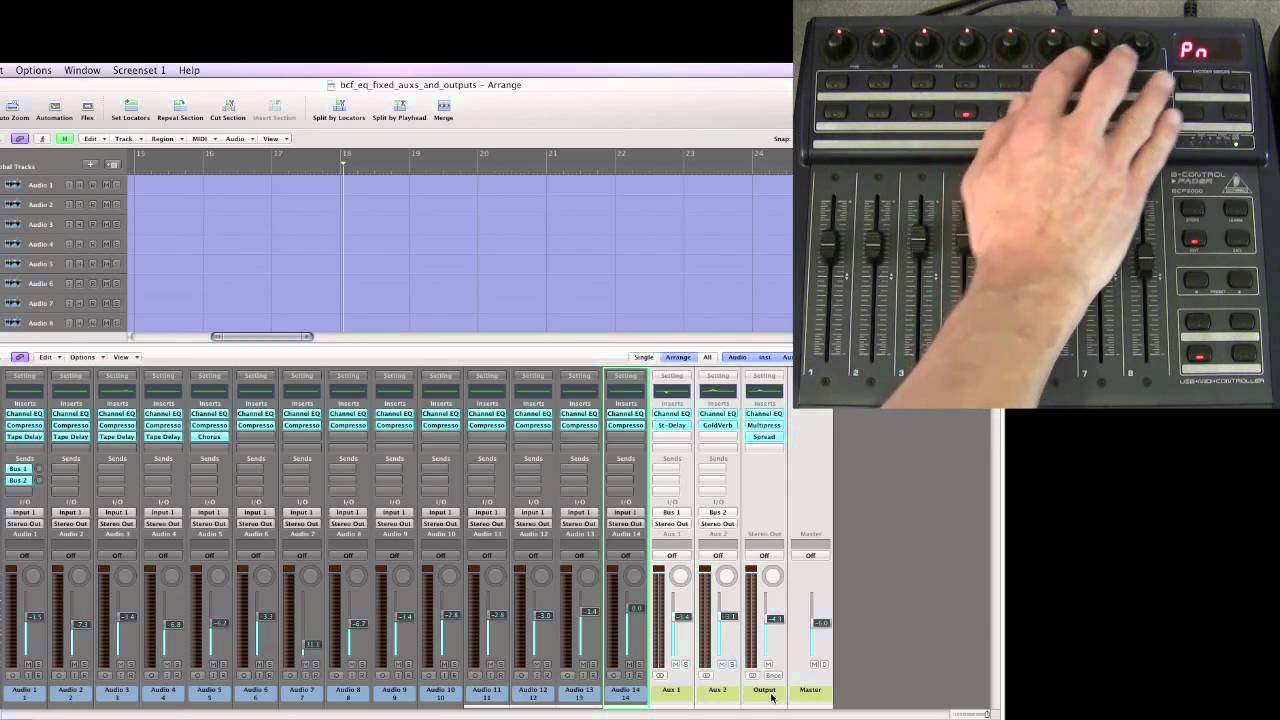
Task: Toggle the green H hide button
Action: point(64,139)
